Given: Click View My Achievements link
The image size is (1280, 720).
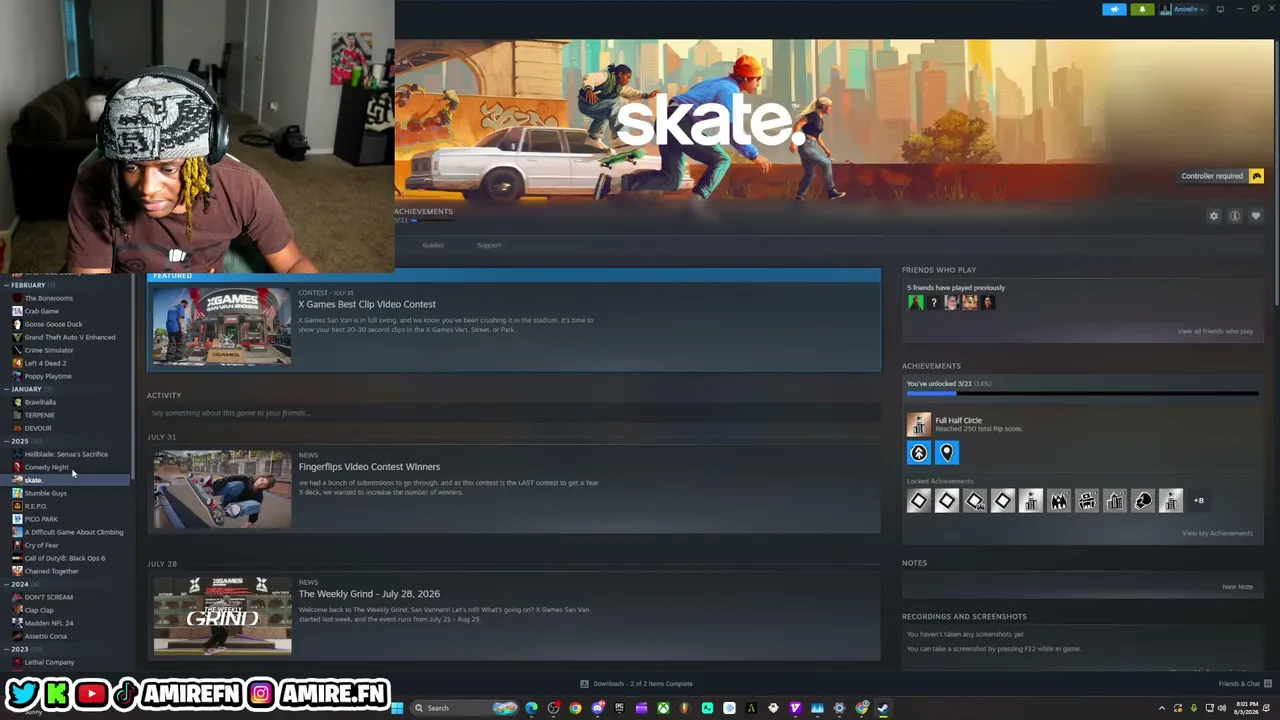Looking at the screenshot, I should (x=1217, y=533).
